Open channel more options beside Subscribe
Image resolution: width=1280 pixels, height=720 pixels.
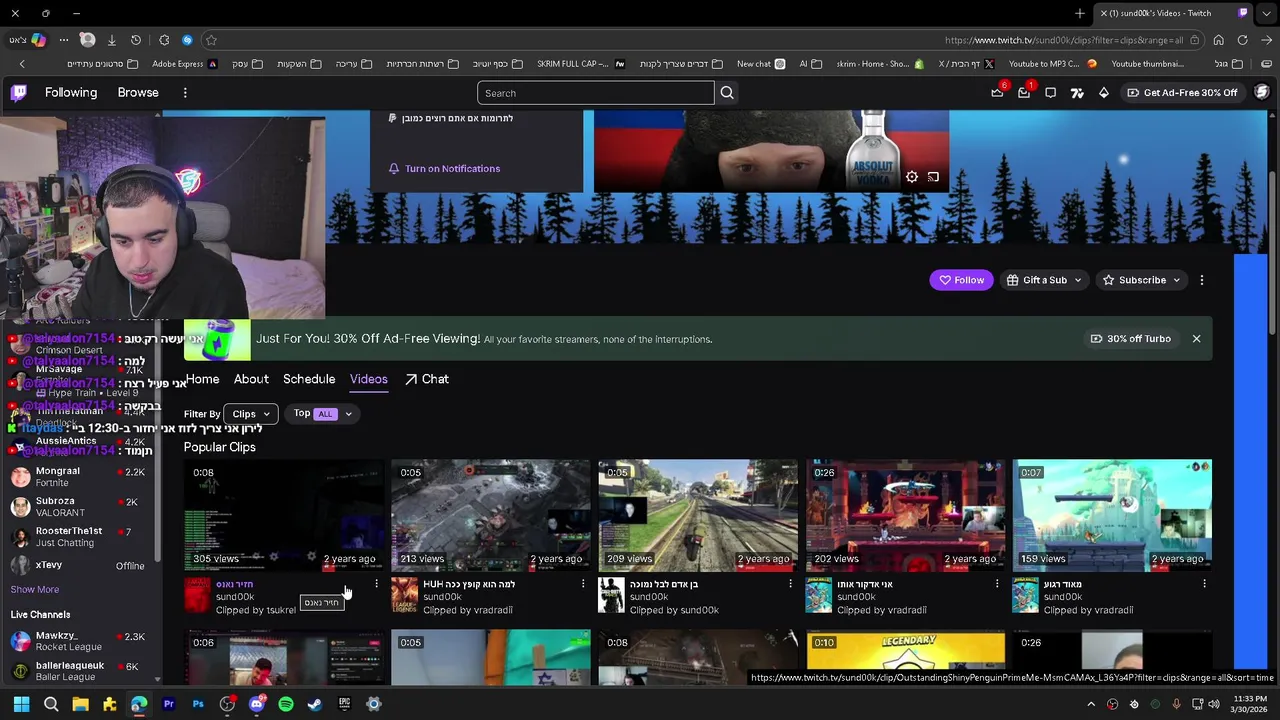pos(1202,280)
